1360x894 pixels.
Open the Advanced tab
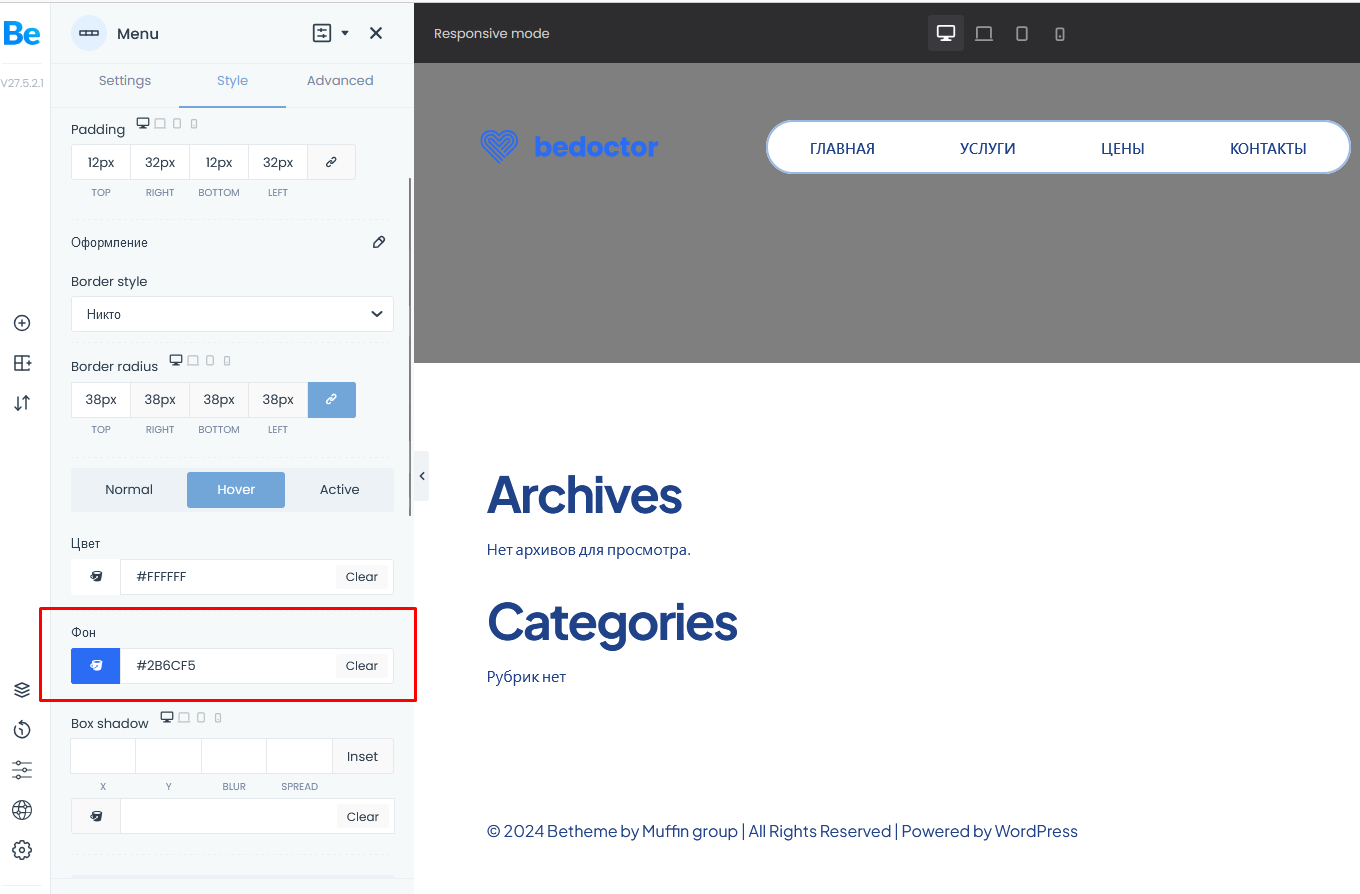340,81
